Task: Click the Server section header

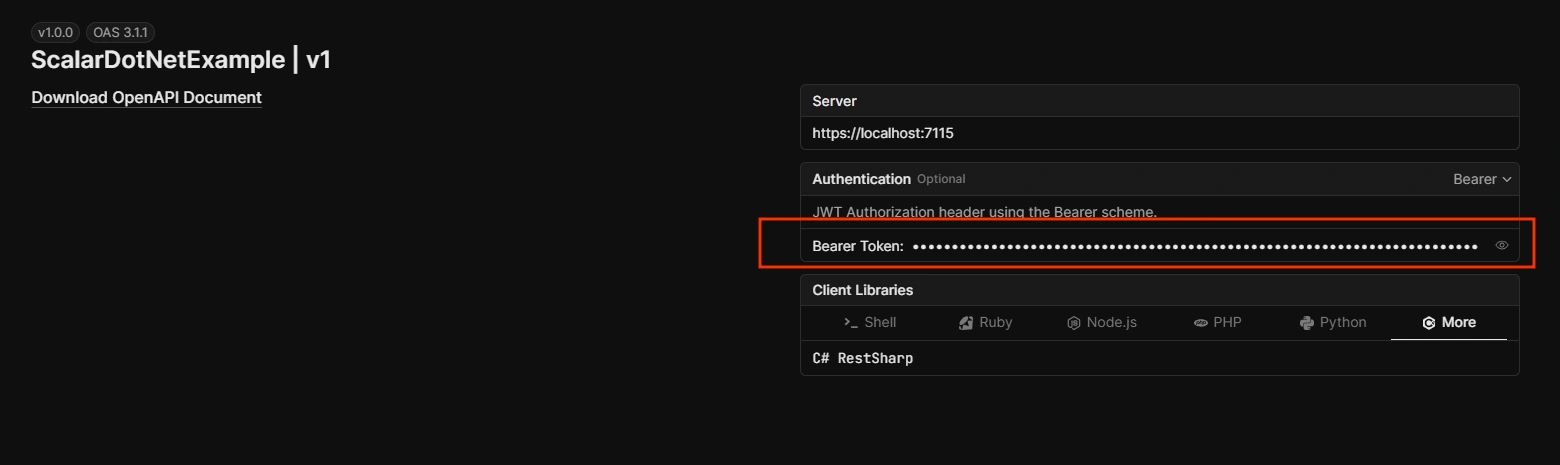Action: (x=834, y=101)
